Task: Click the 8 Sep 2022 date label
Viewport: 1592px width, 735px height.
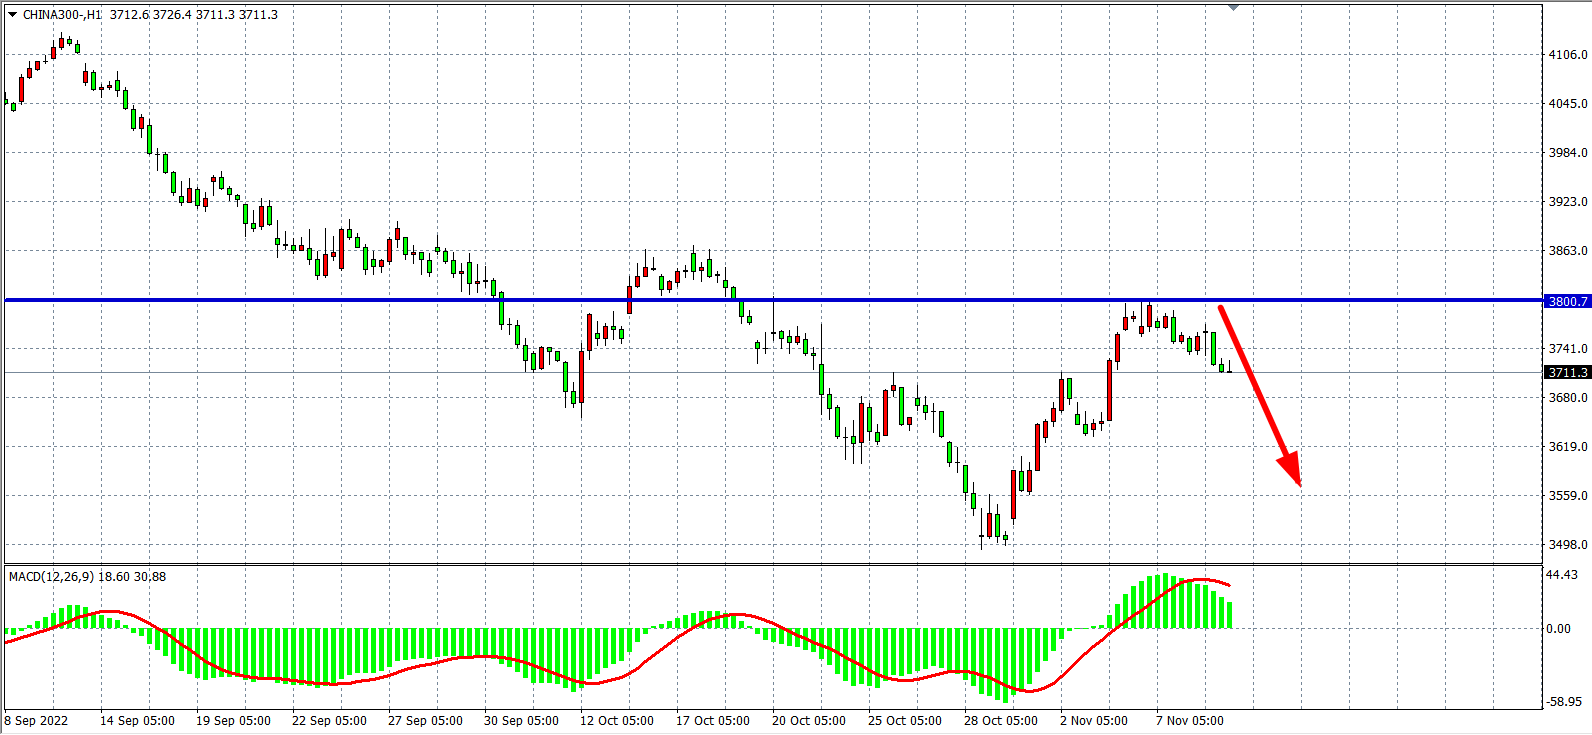Action: (37, 720)
